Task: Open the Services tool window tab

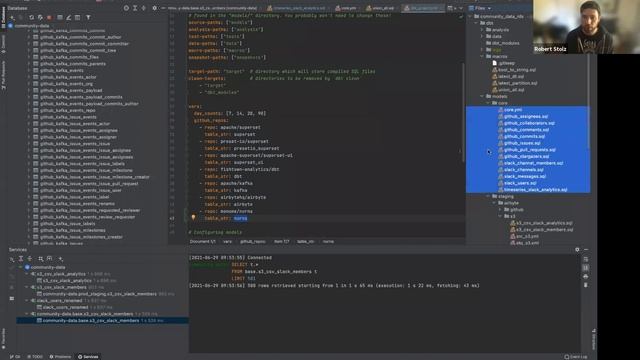Action: coord(88,357)
